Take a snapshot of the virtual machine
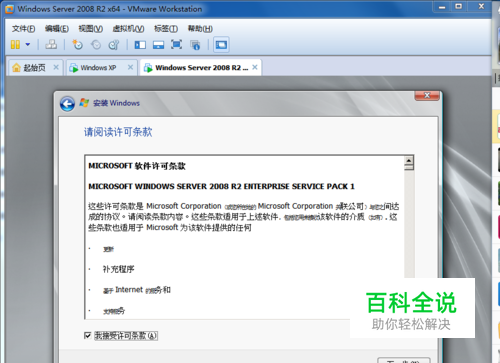 [x=77, y=44]
